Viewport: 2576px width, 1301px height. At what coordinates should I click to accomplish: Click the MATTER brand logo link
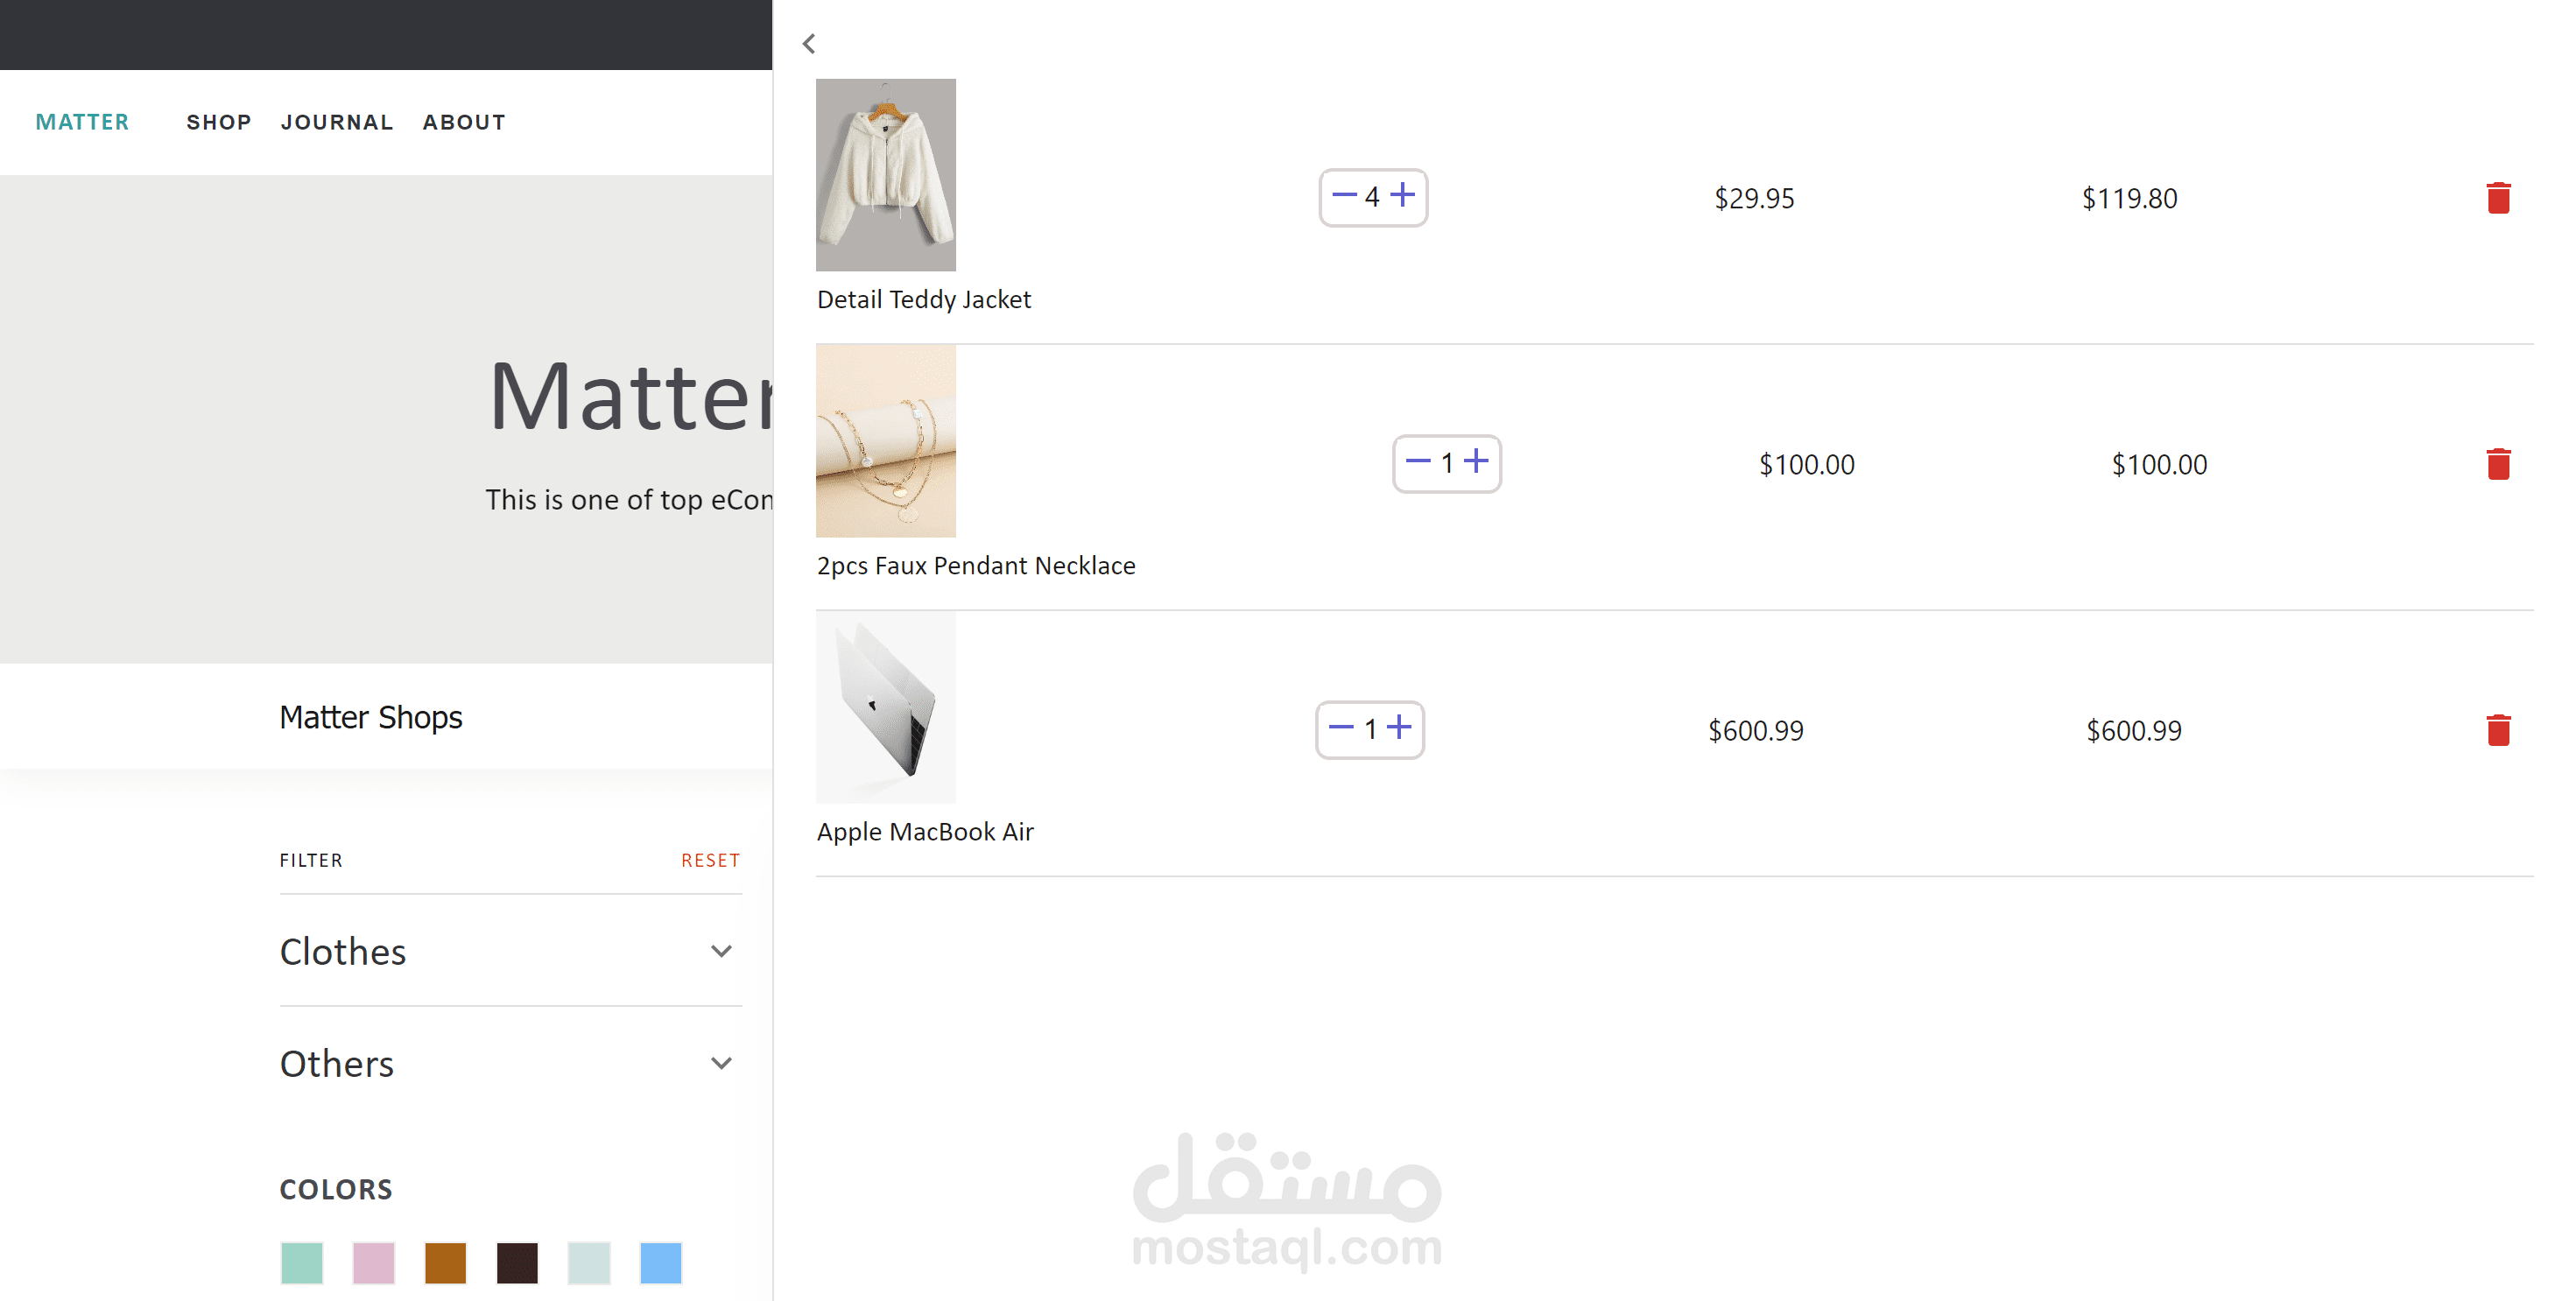coord(82,122)
